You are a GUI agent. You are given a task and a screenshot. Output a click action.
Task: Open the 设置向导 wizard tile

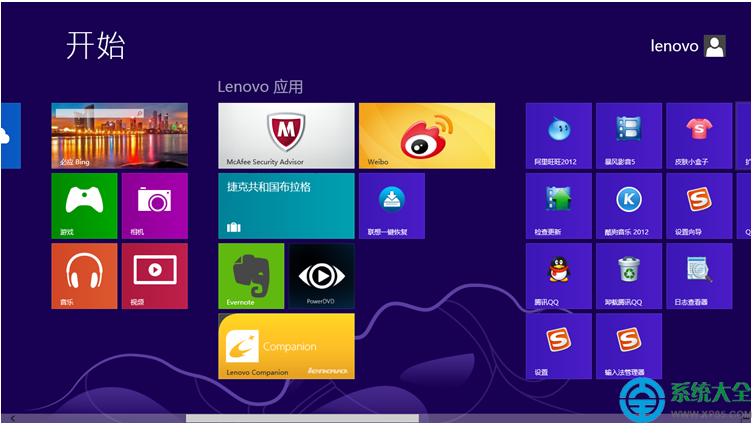699,206
